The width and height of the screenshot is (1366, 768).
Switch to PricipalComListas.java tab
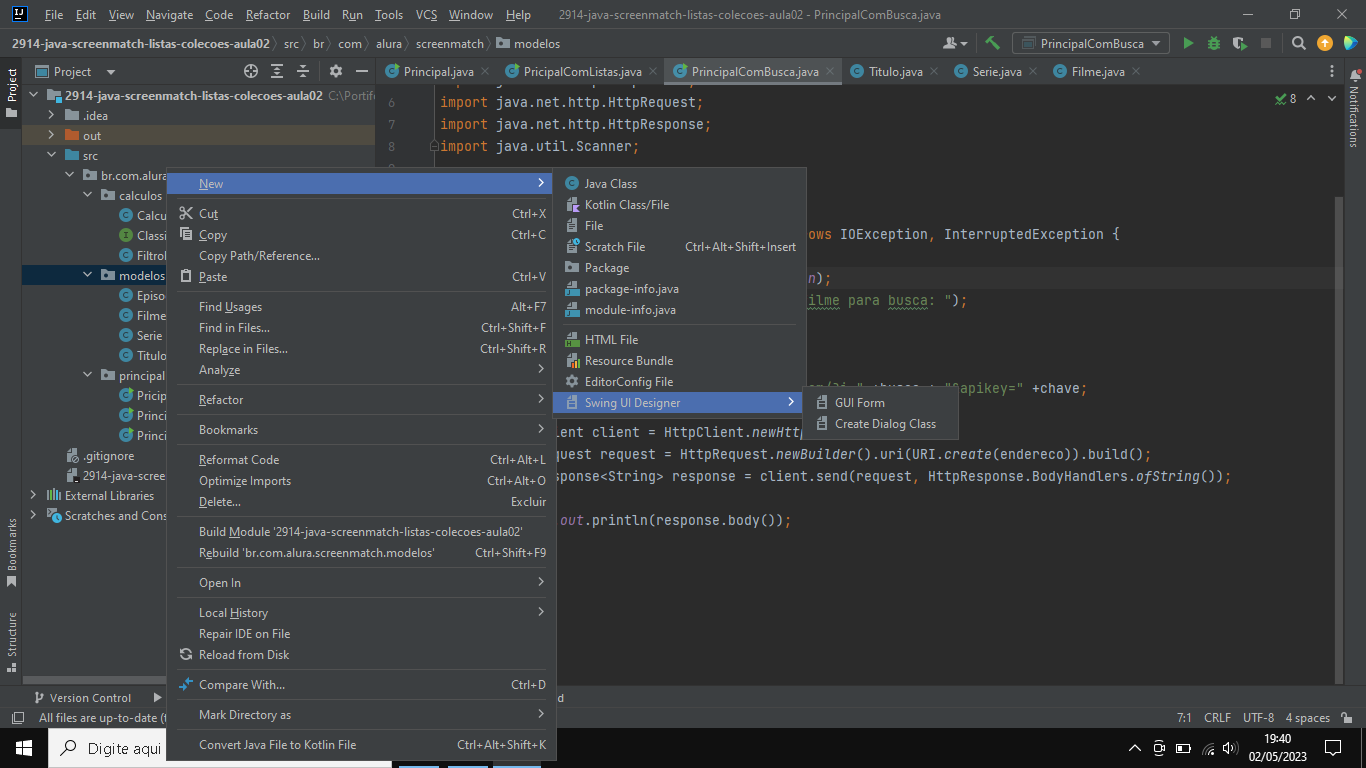(582, 72)
